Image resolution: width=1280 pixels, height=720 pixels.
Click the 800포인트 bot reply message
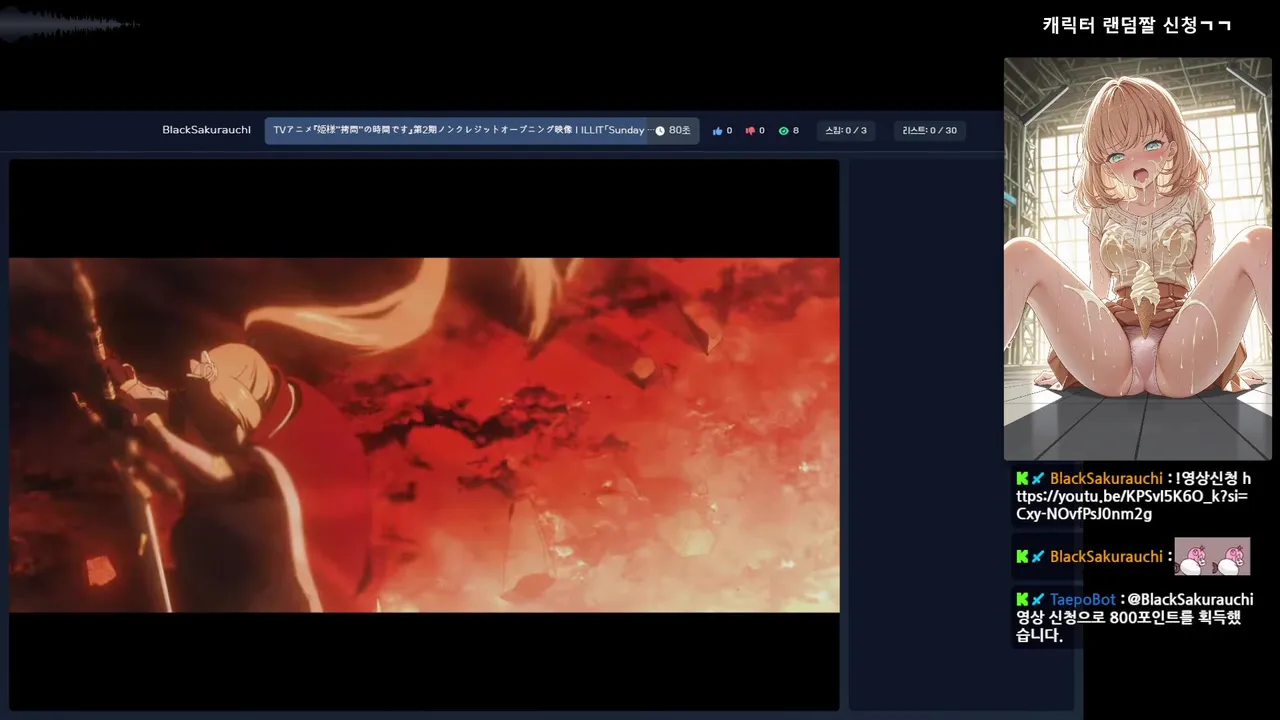click(x=1134, y=617)
